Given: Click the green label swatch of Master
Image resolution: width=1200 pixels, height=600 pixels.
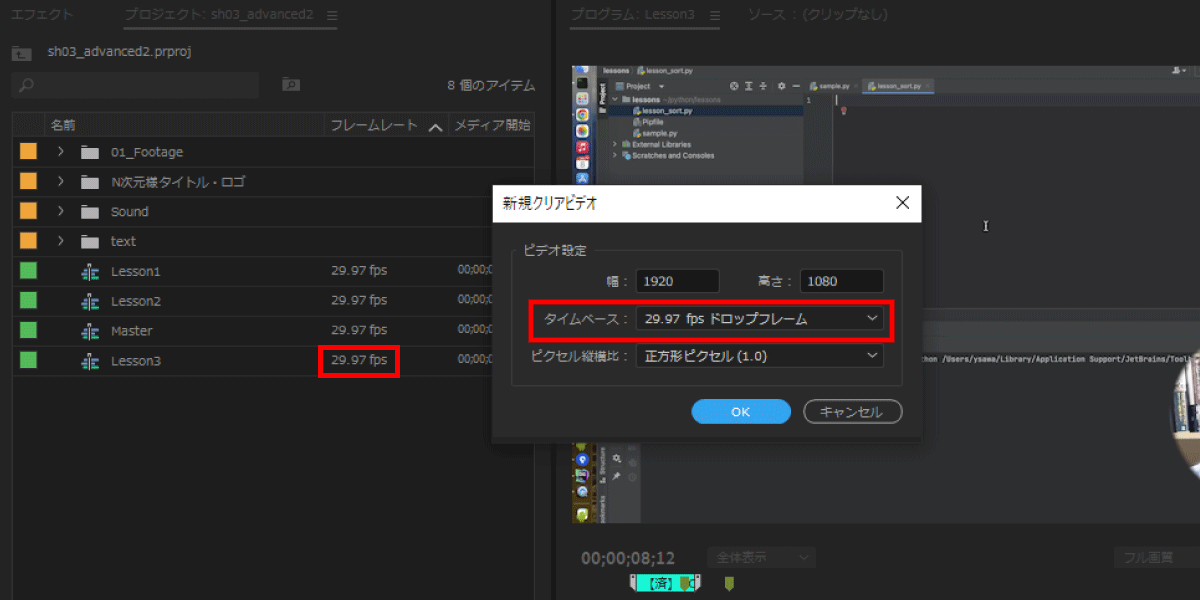Looking at the screenshot, I should pos(28,331).
